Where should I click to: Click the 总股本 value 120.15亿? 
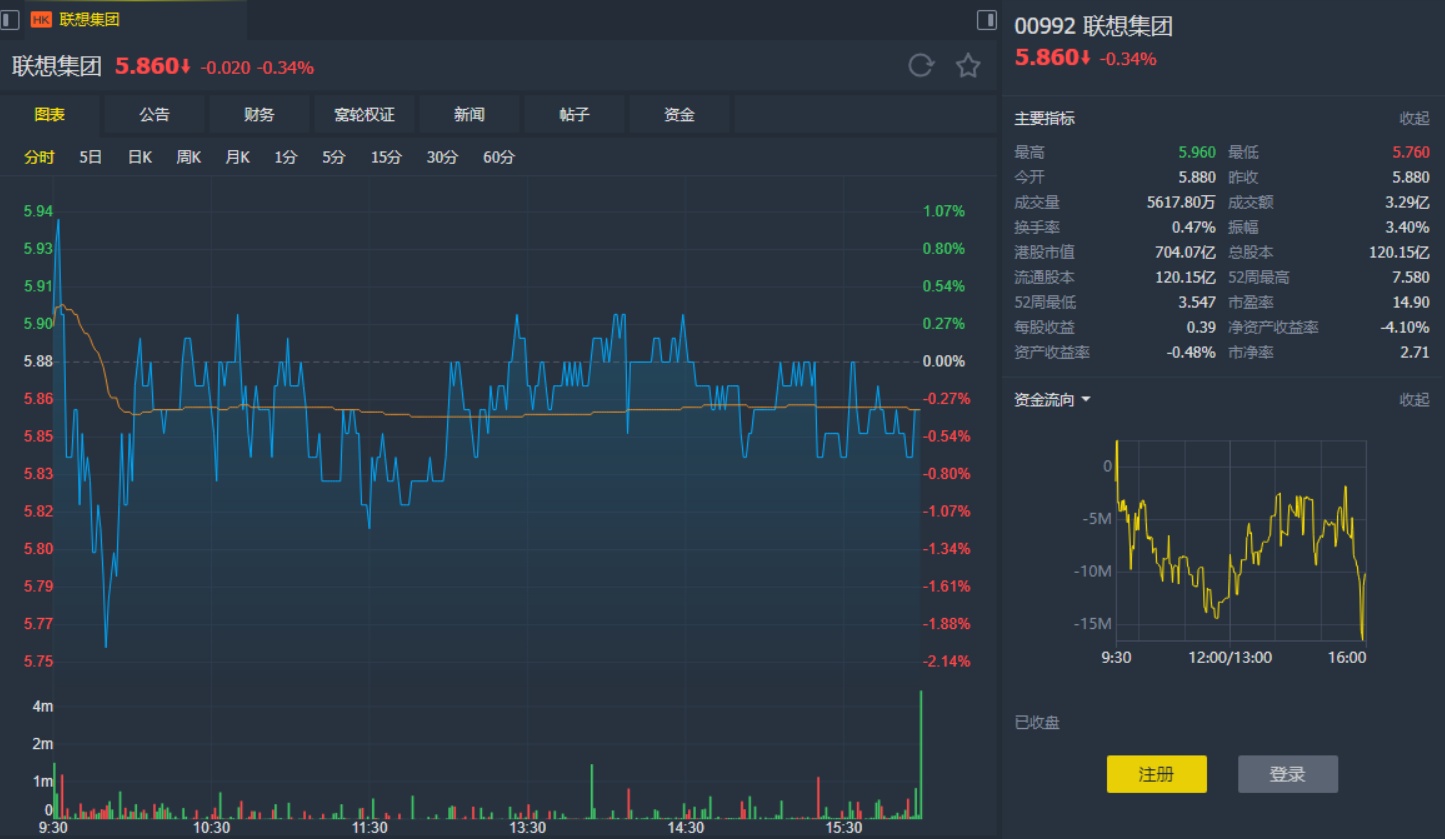click(1400, 253)
